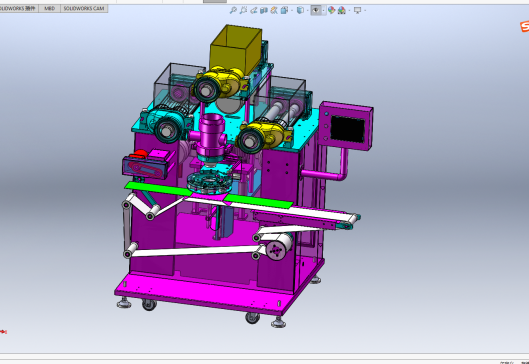This screenshot has height=364, width=529.
Task: Open the SOLIDWORKS add-ins tab
Action: (19, 8)
